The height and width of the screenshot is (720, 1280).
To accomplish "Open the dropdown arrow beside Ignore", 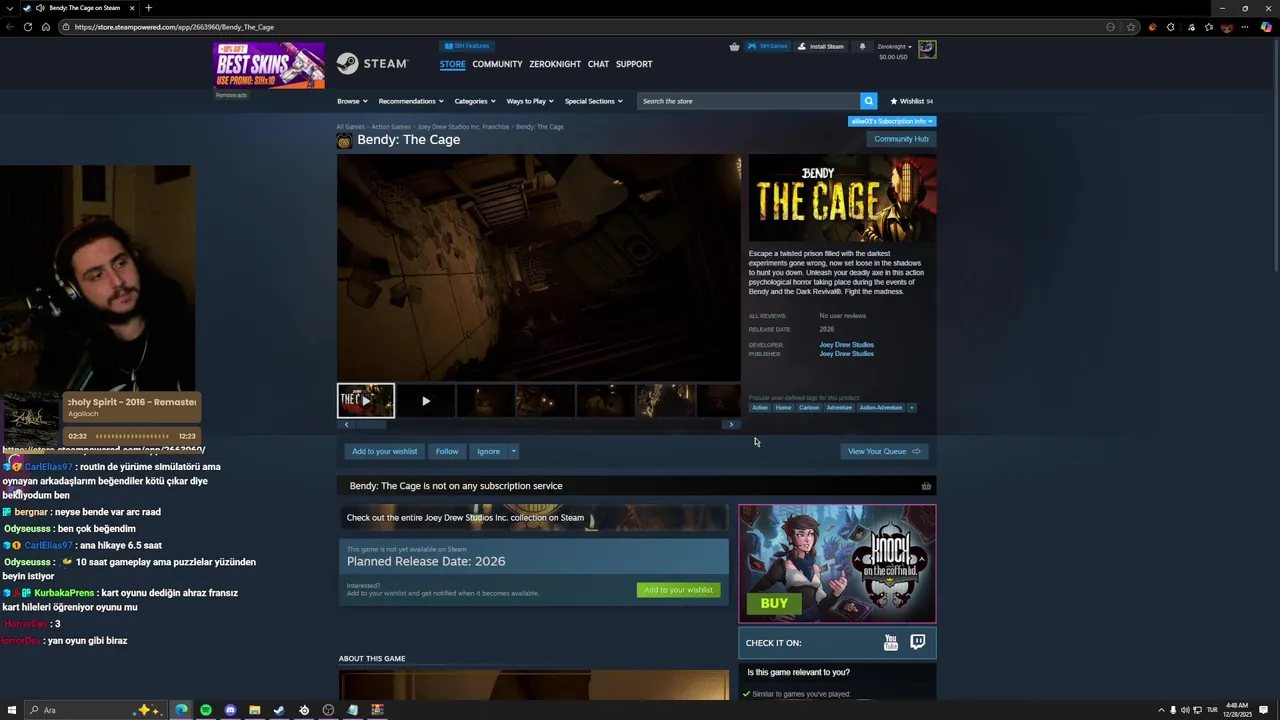I will tap(513, 451).
